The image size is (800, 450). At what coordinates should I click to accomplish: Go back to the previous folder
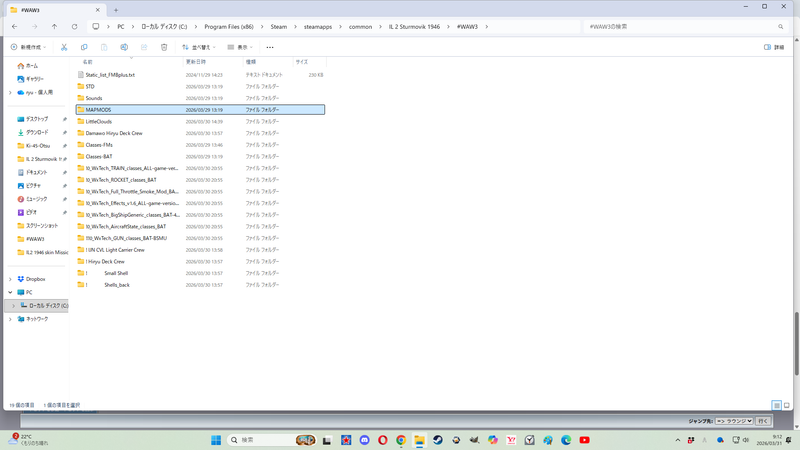(14, 27)
